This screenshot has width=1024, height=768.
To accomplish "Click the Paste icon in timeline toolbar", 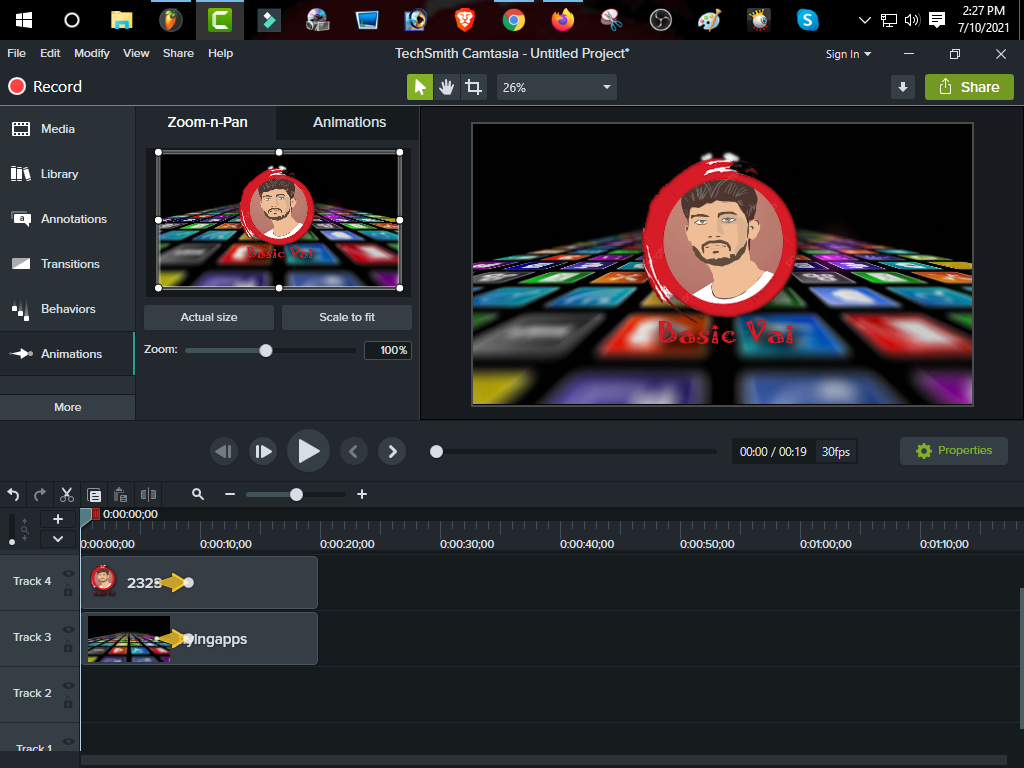I will [120, 495].
